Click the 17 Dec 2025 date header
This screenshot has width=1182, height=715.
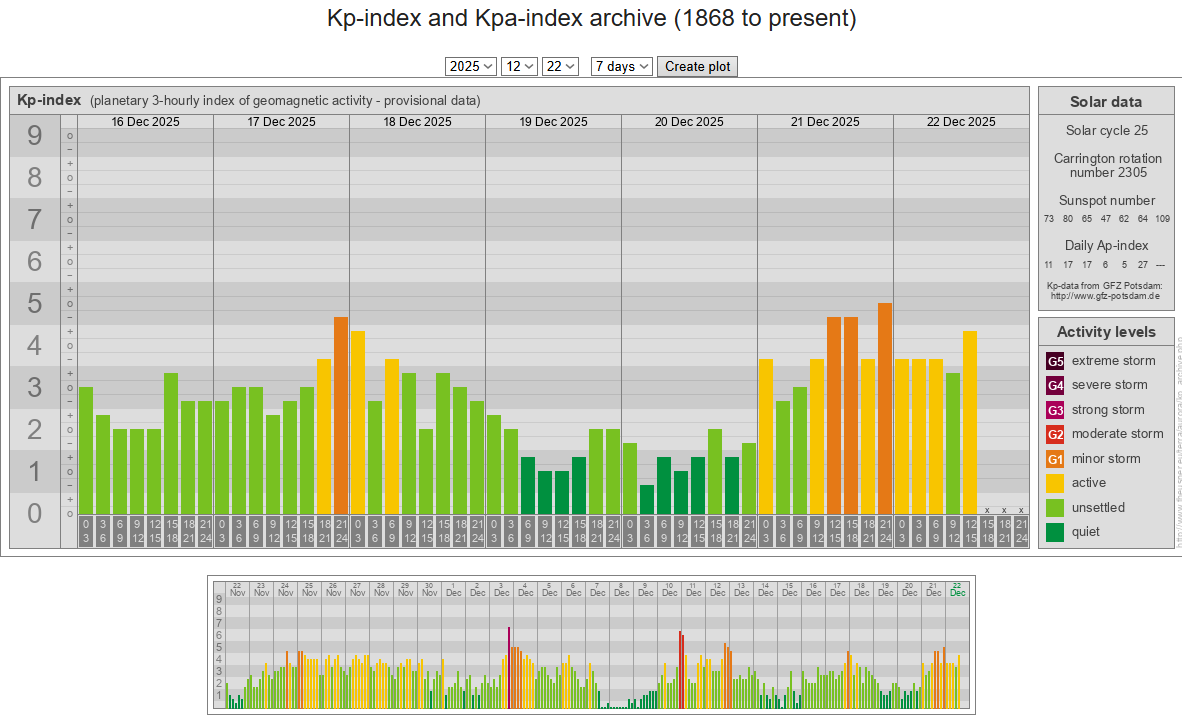[x=281, y=121]
